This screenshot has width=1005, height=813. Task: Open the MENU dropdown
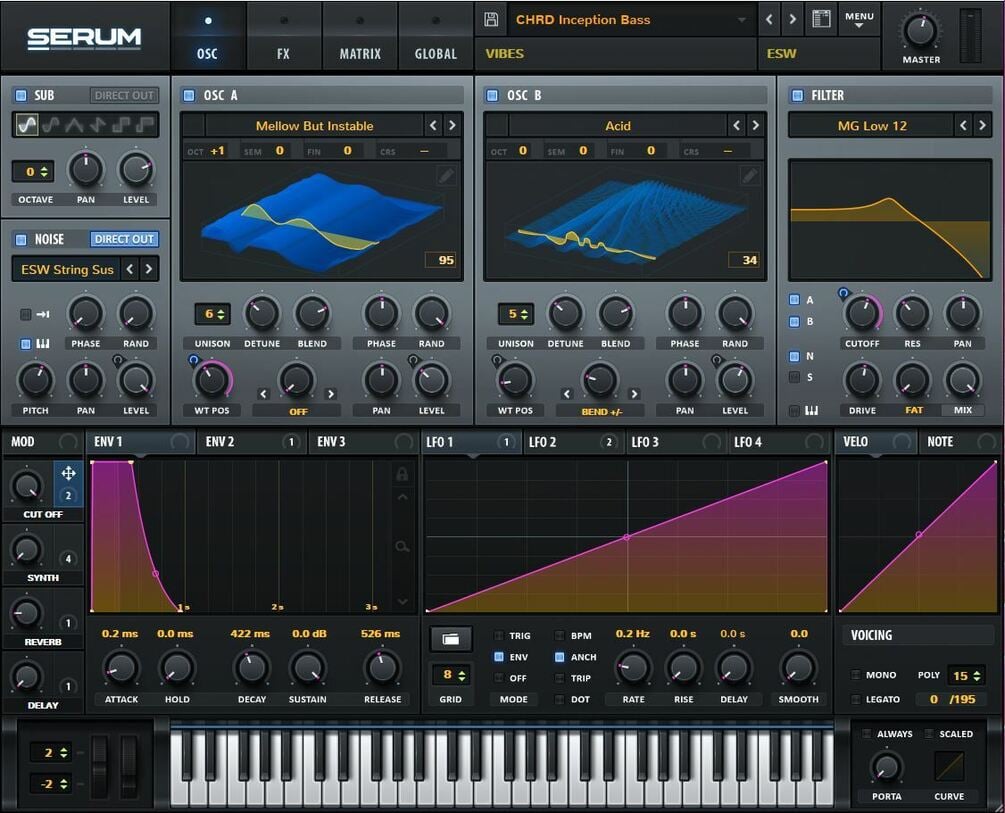point(859,19)
